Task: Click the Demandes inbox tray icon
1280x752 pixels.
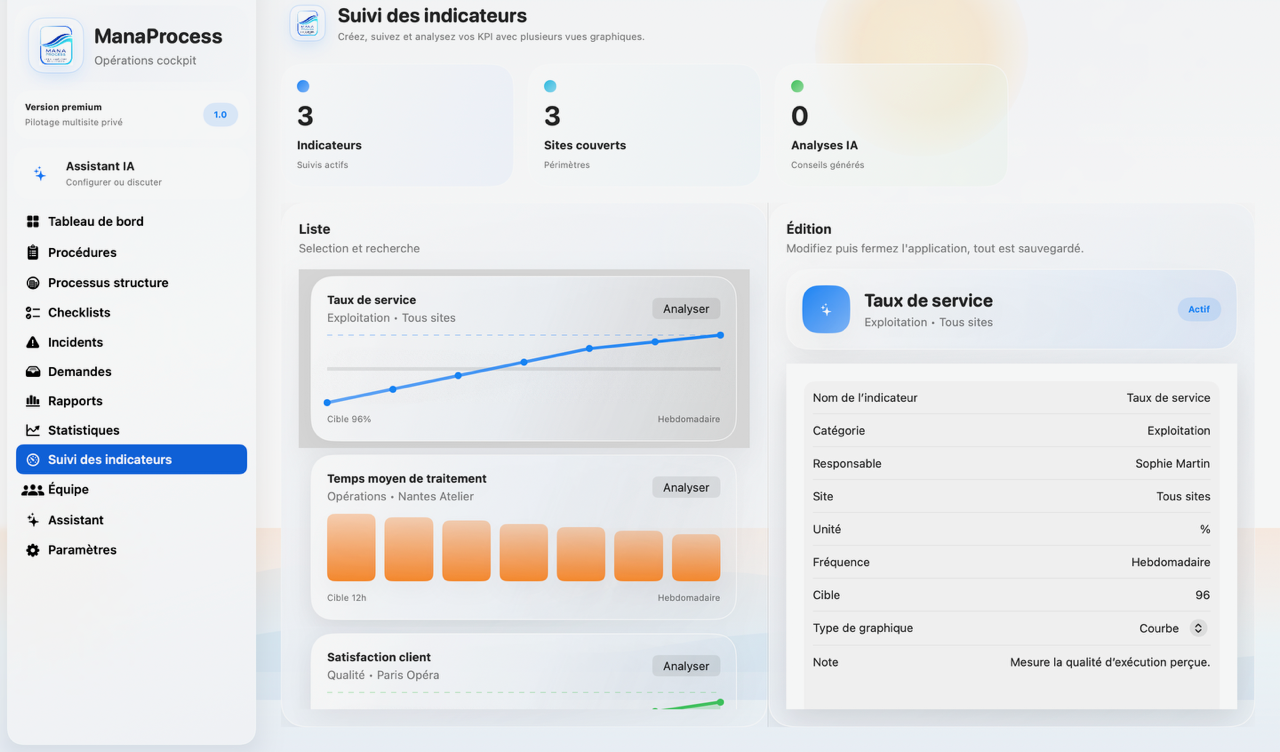Action: (33, 372)
